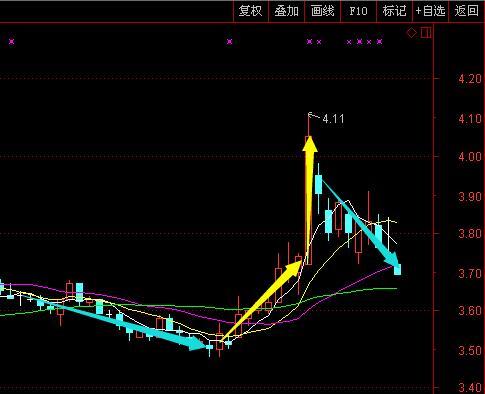Click the leftmost magenta info marker
The image size is (485, 394).
(12, 42)
